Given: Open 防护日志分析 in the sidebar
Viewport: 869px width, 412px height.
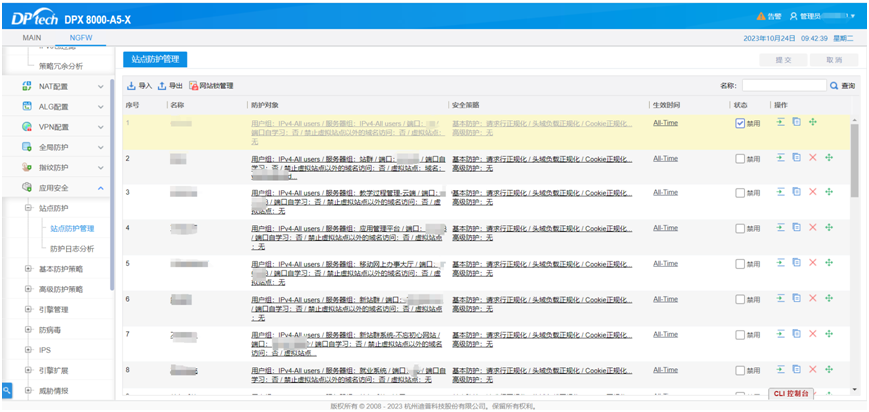Looking at the screenshot, I should click(x=72, y=248).
